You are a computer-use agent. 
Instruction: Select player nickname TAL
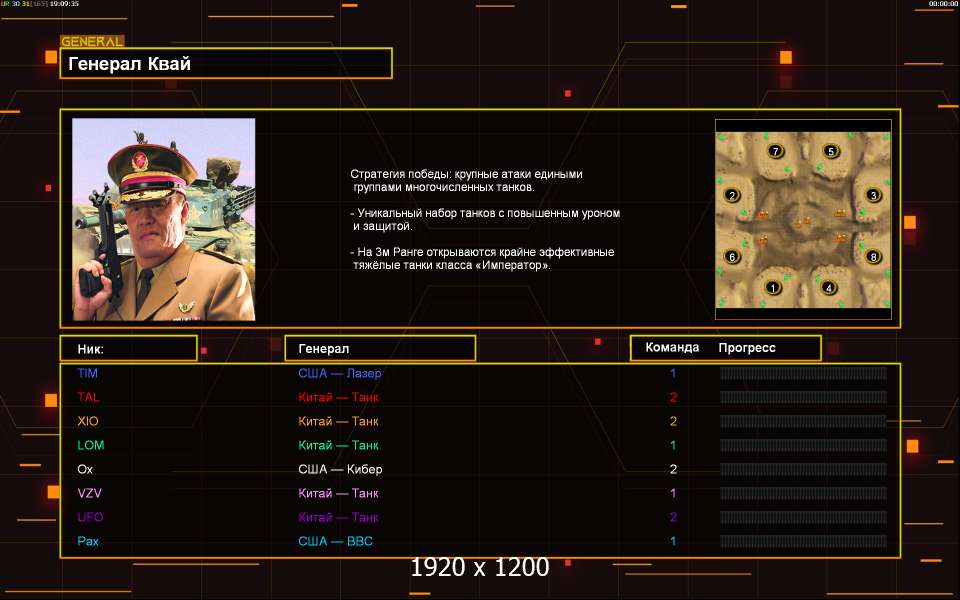pos(88,397)
